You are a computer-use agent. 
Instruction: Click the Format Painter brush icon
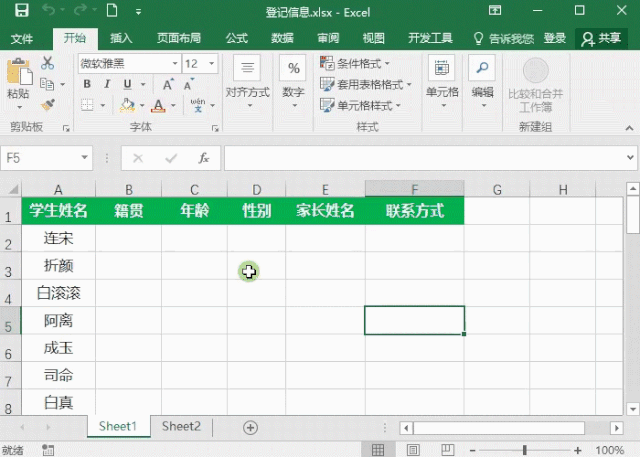click(48, 105)
